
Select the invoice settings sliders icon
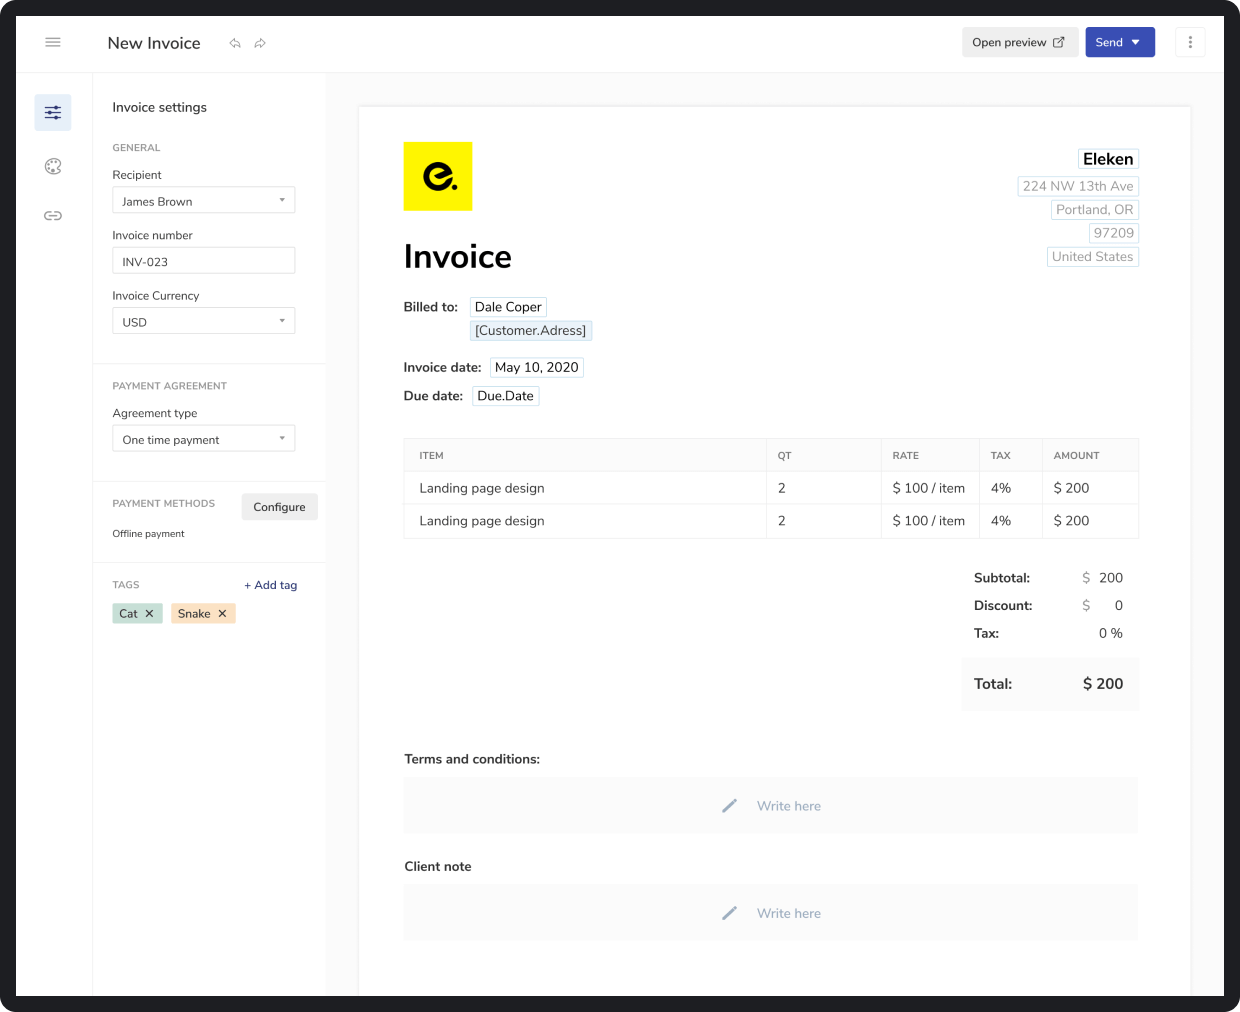point(53,113)
